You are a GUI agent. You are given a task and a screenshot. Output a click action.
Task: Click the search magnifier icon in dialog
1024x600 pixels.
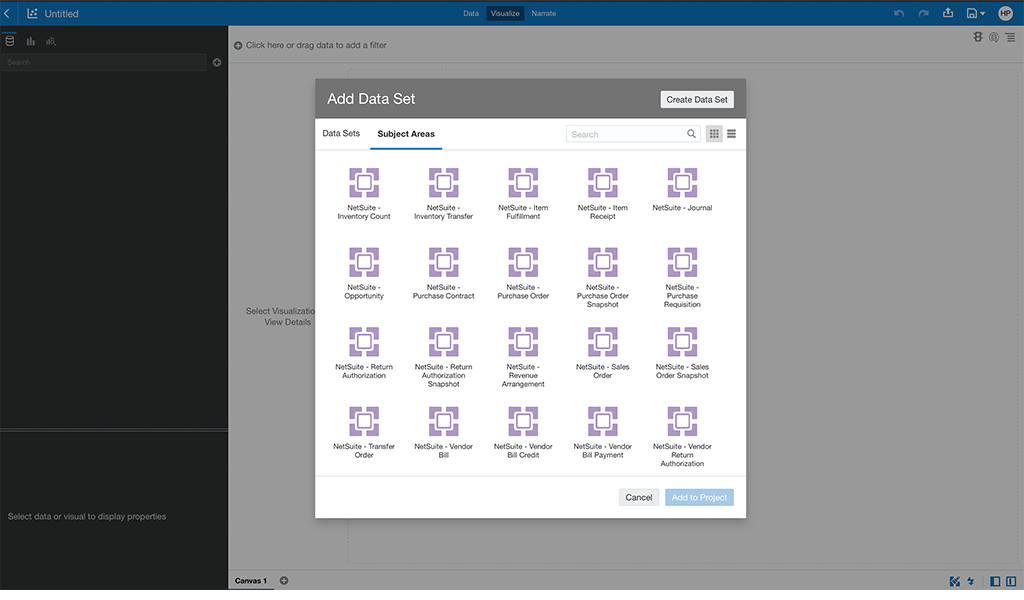pos(691,134)
